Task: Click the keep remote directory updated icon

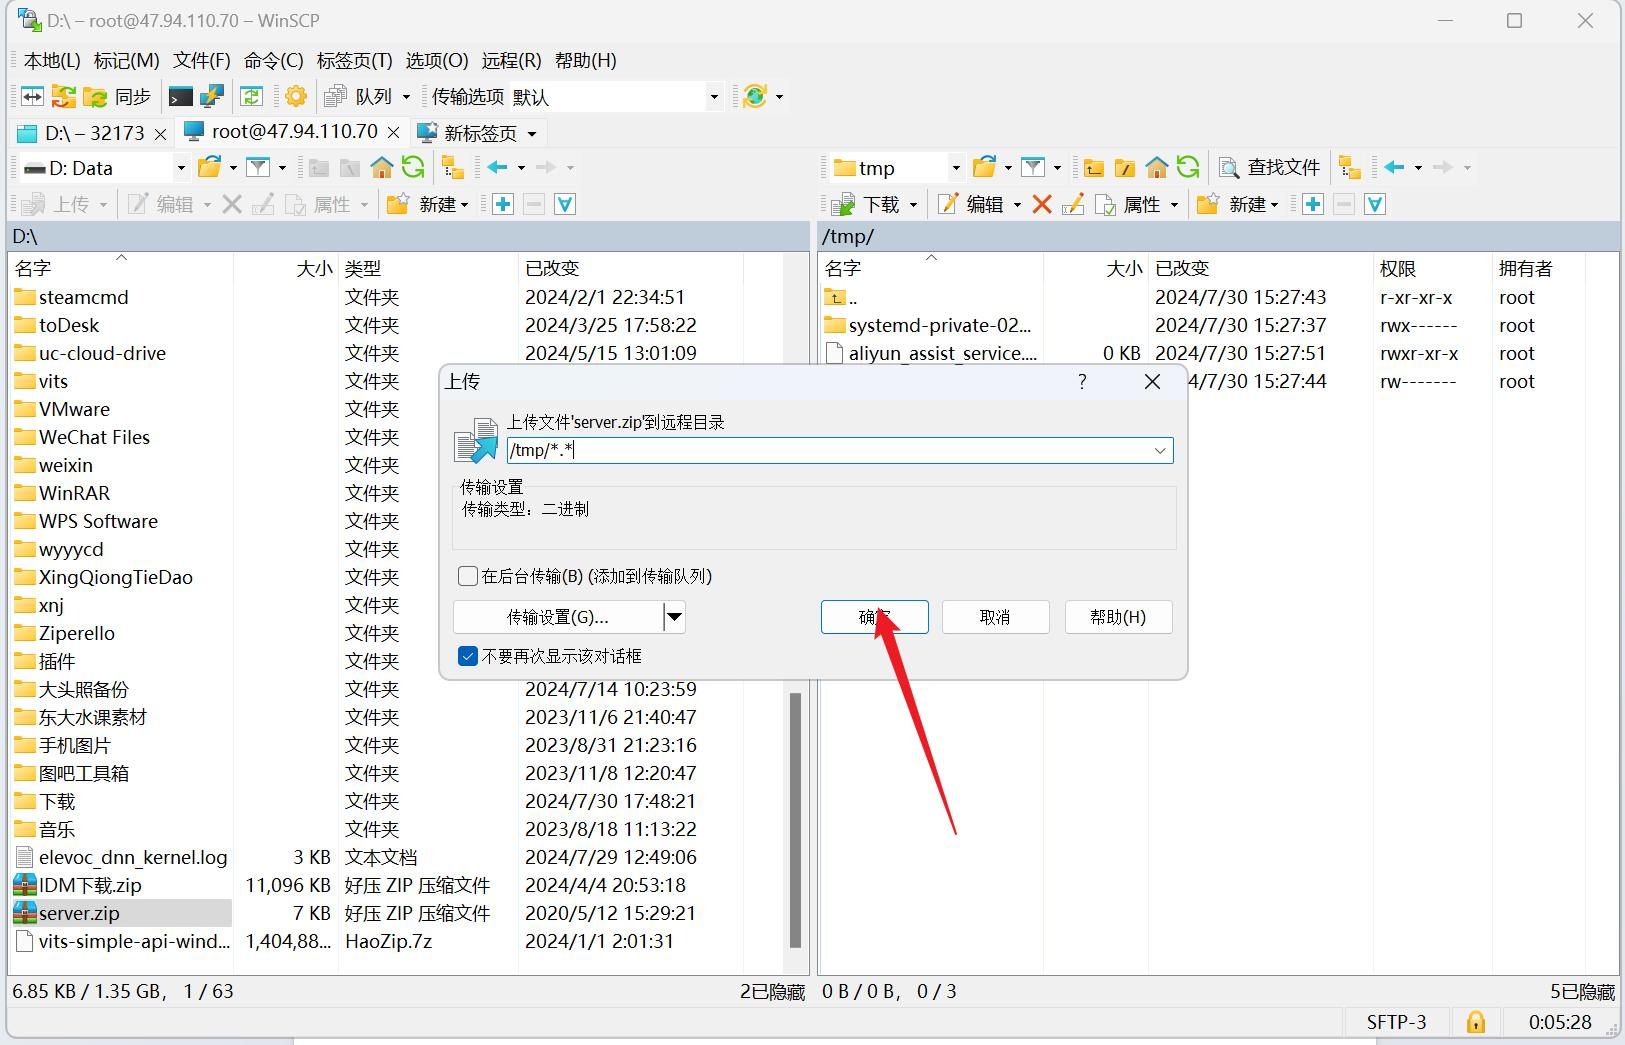Action: coord(251,97)
